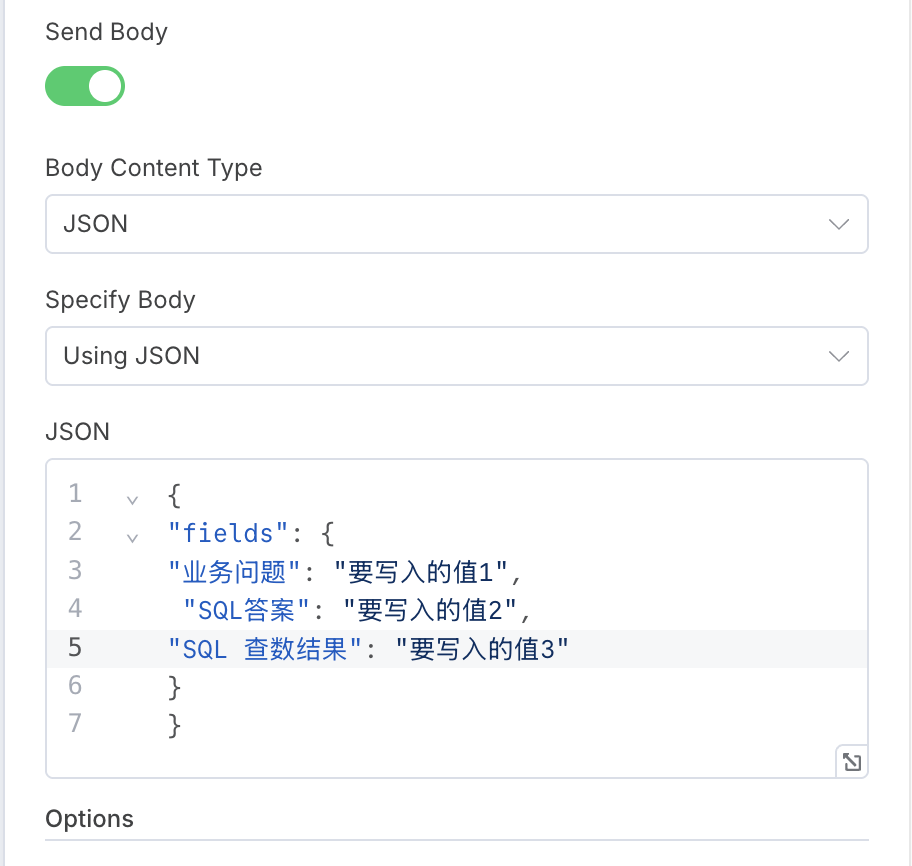Image resolution: width=912 pixels, height=866 pixels.
Task: Click the "SQL 查数结果" key text
Action: pyautogui.click(x=264, y=648)
